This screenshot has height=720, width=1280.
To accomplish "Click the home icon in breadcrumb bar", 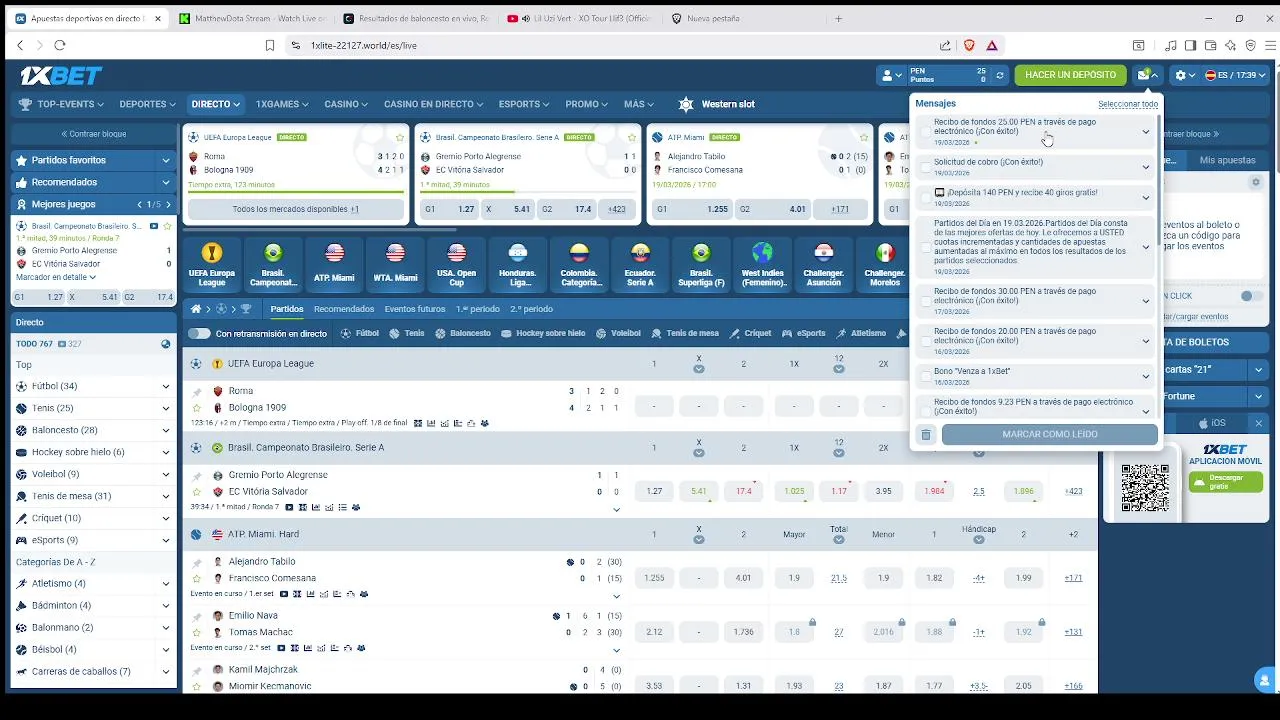I will click(197, 309).
